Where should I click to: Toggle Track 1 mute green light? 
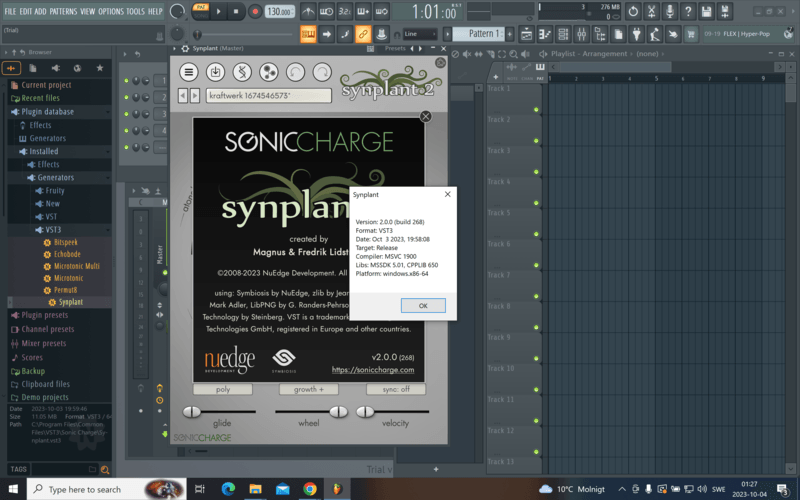click(x=536, y=110)
